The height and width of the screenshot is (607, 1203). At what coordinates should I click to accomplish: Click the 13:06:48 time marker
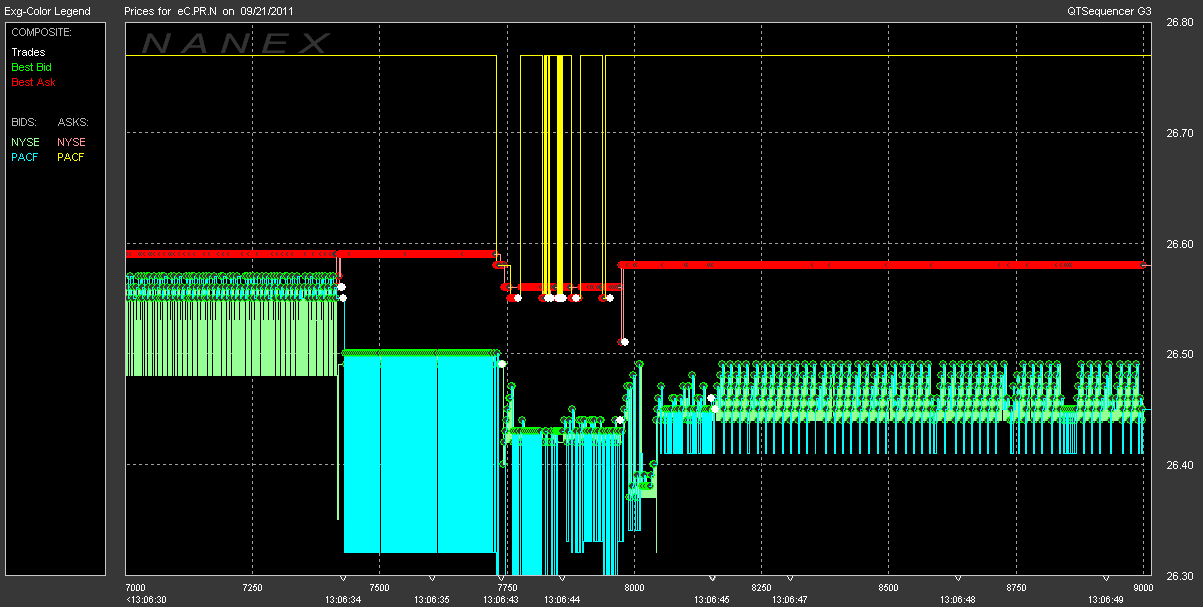958,600
